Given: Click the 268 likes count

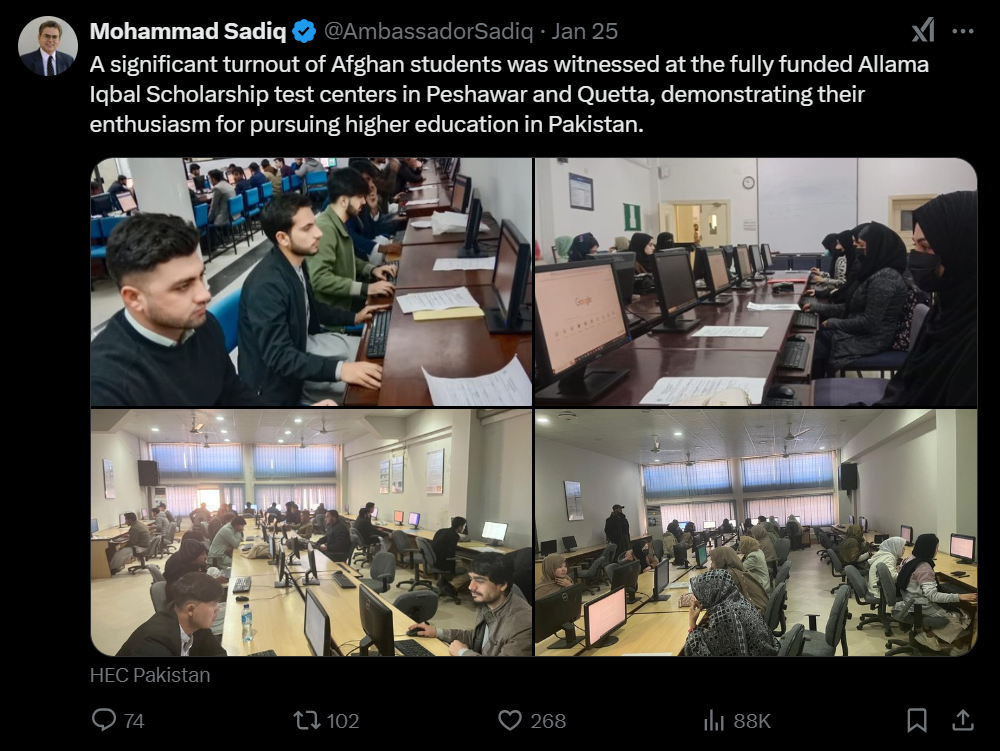Looking at the screenshot, I should 548,721.
